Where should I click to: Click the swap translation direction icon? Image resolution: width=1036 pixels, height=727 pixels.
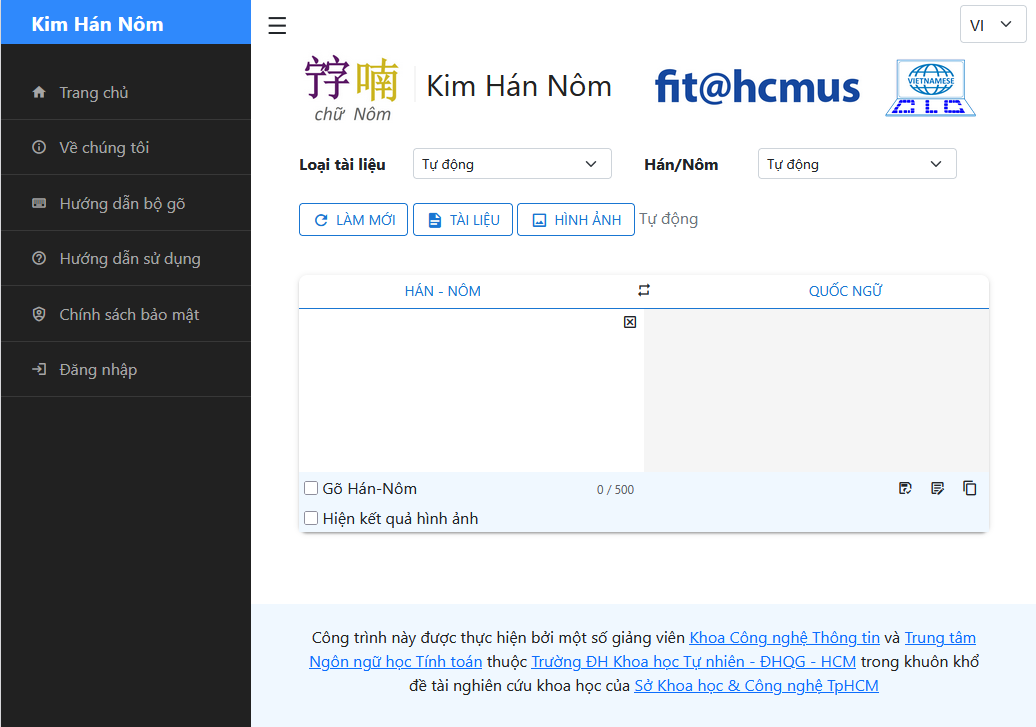coord(644,291)
